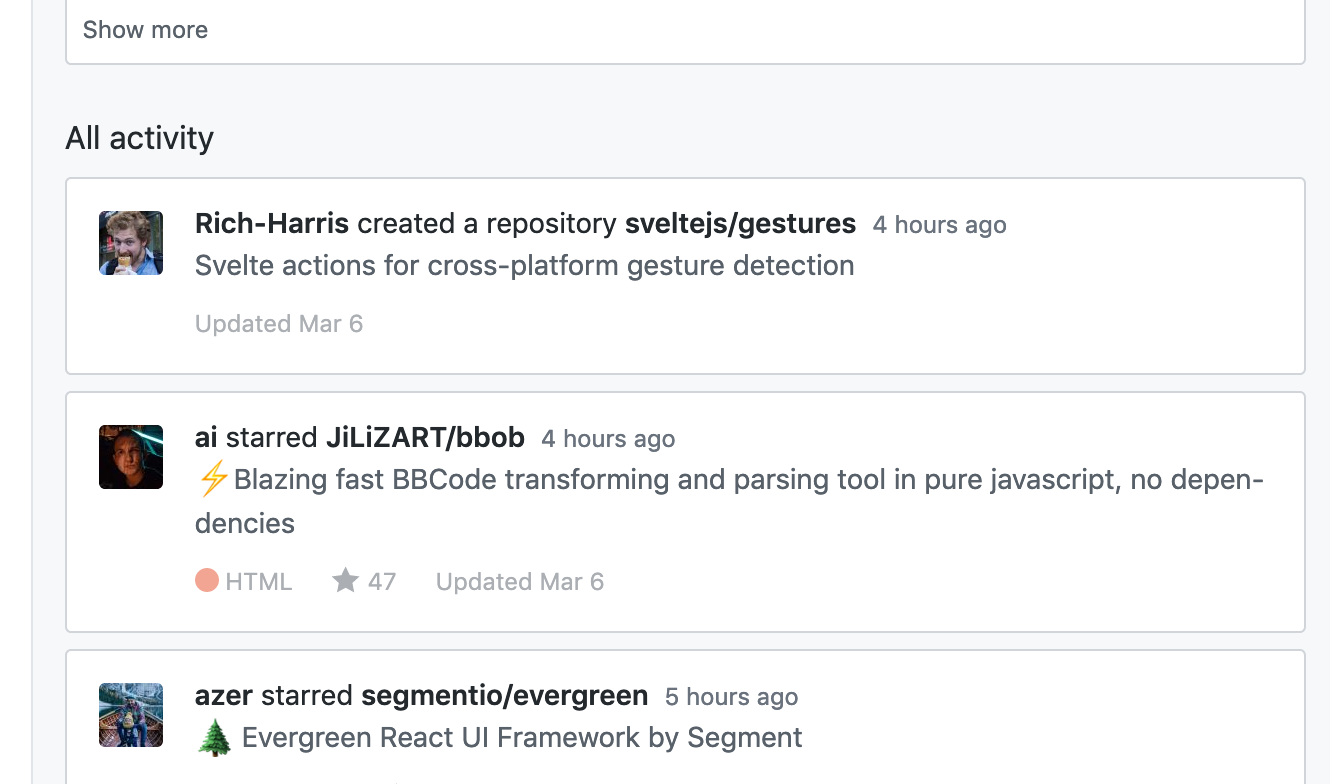The image size is (1330, 784).
Task: Click the Show more button
Action: (145, 30)
